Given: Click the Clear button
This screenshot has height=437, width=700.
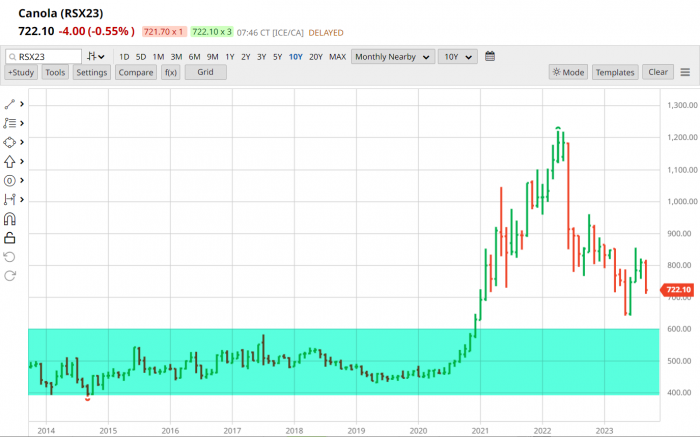Looking at the screenshot, I should point(658,72).
